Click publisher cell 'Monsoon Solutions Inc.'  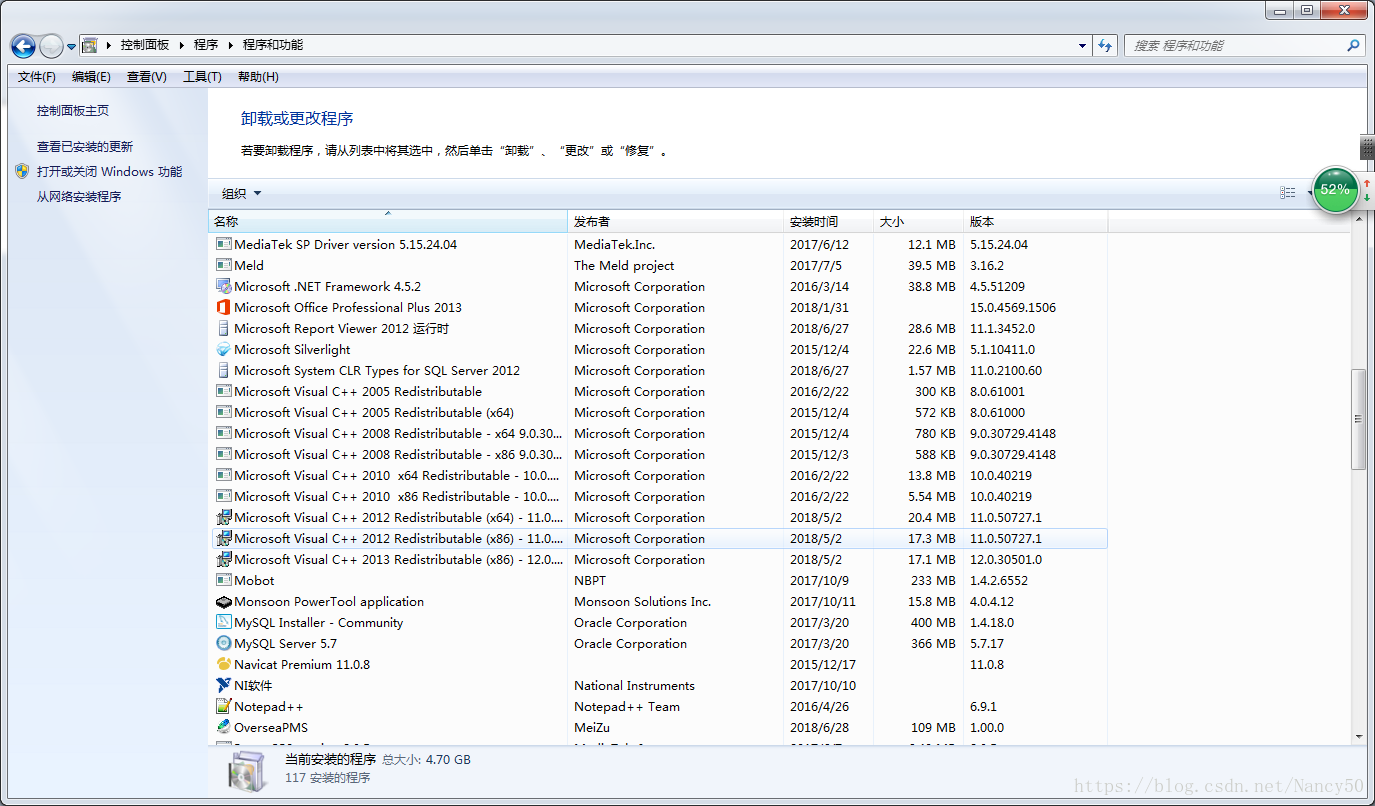[x=643, y=601]
